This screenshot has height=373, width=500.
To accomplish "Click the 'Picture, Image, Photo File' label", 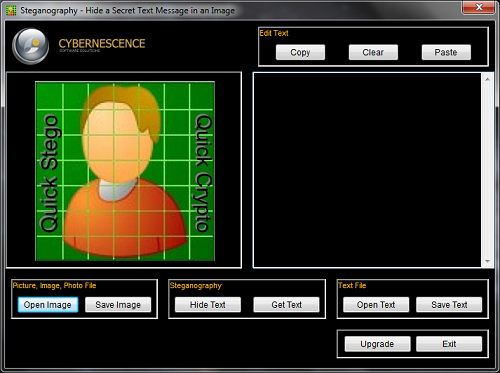I will (54, 285).
